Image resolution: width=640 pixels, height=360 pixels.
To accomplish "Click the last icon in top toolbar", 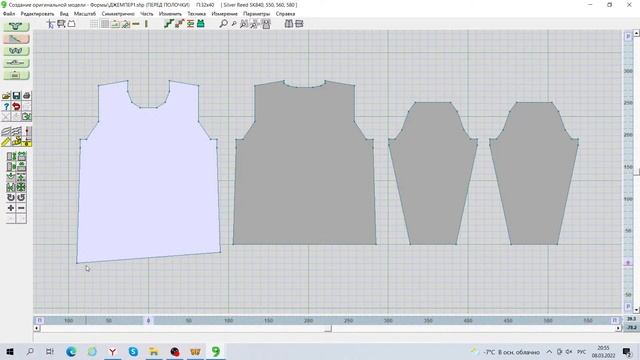I will [x=299, y=24].
